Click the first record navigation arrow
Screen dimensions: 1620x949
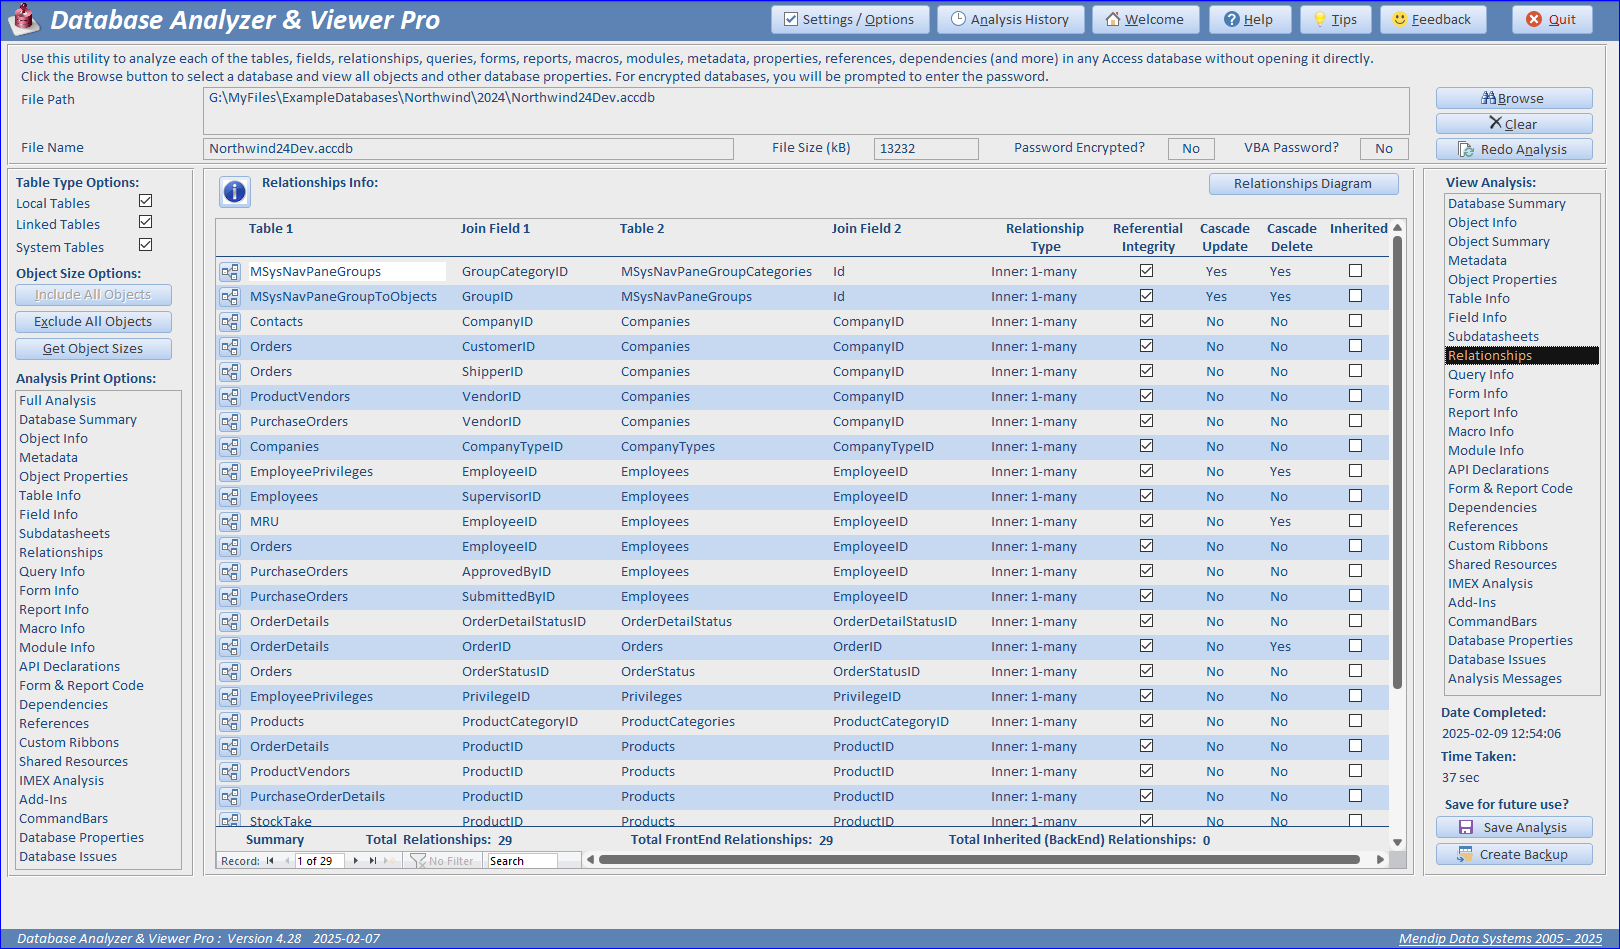pyautogui.click(x=270, y=860)
